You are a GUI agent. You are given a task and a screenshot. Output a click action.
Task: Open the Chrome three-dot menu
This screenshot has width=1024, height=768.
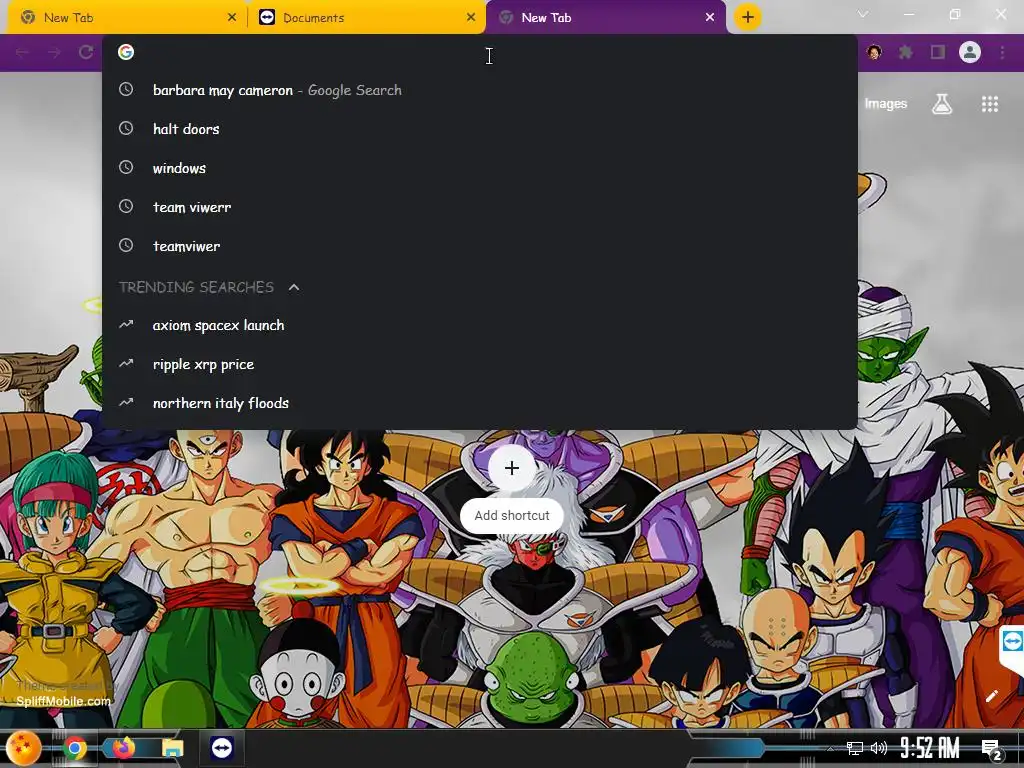pyautogui.click(x=1002, y=52)
